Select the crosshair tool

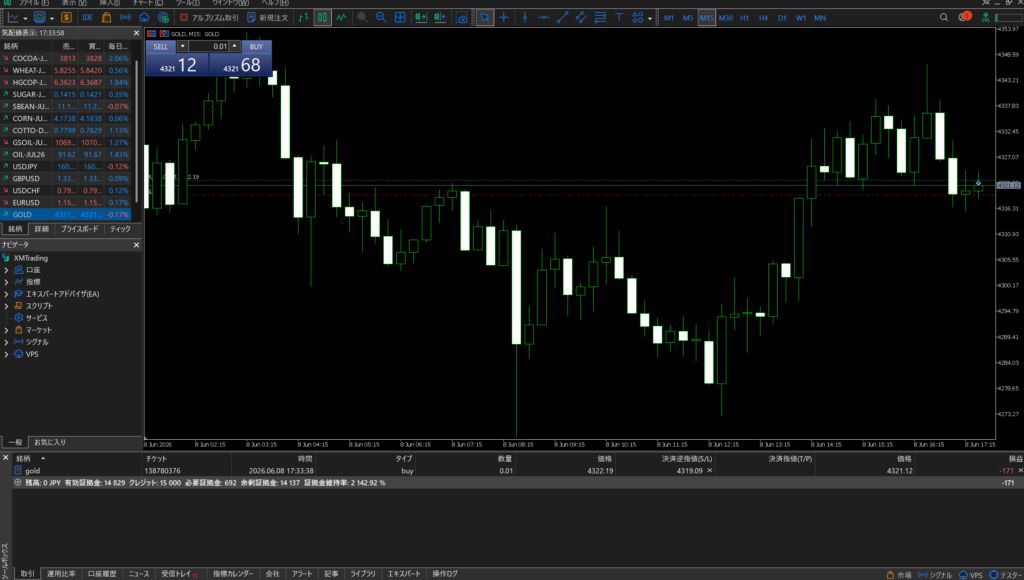(x=504, y=18)
